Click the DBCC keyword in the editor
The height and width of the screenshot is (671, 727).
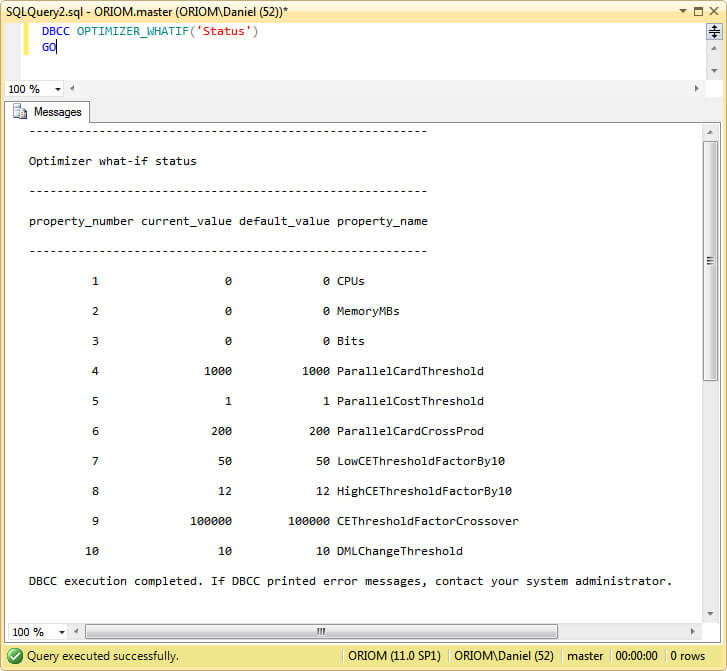pos(56,31)
